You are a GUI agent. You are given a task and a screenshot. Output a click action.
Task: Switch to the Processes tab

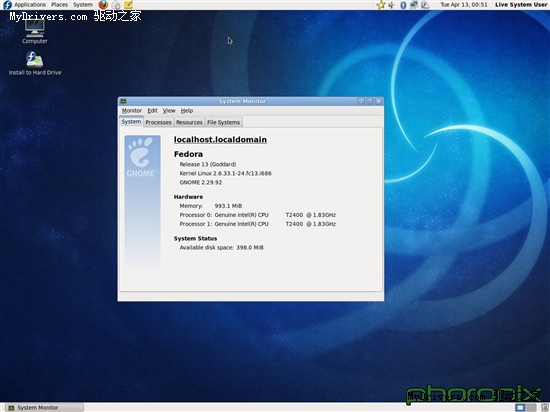coord(159,122)
